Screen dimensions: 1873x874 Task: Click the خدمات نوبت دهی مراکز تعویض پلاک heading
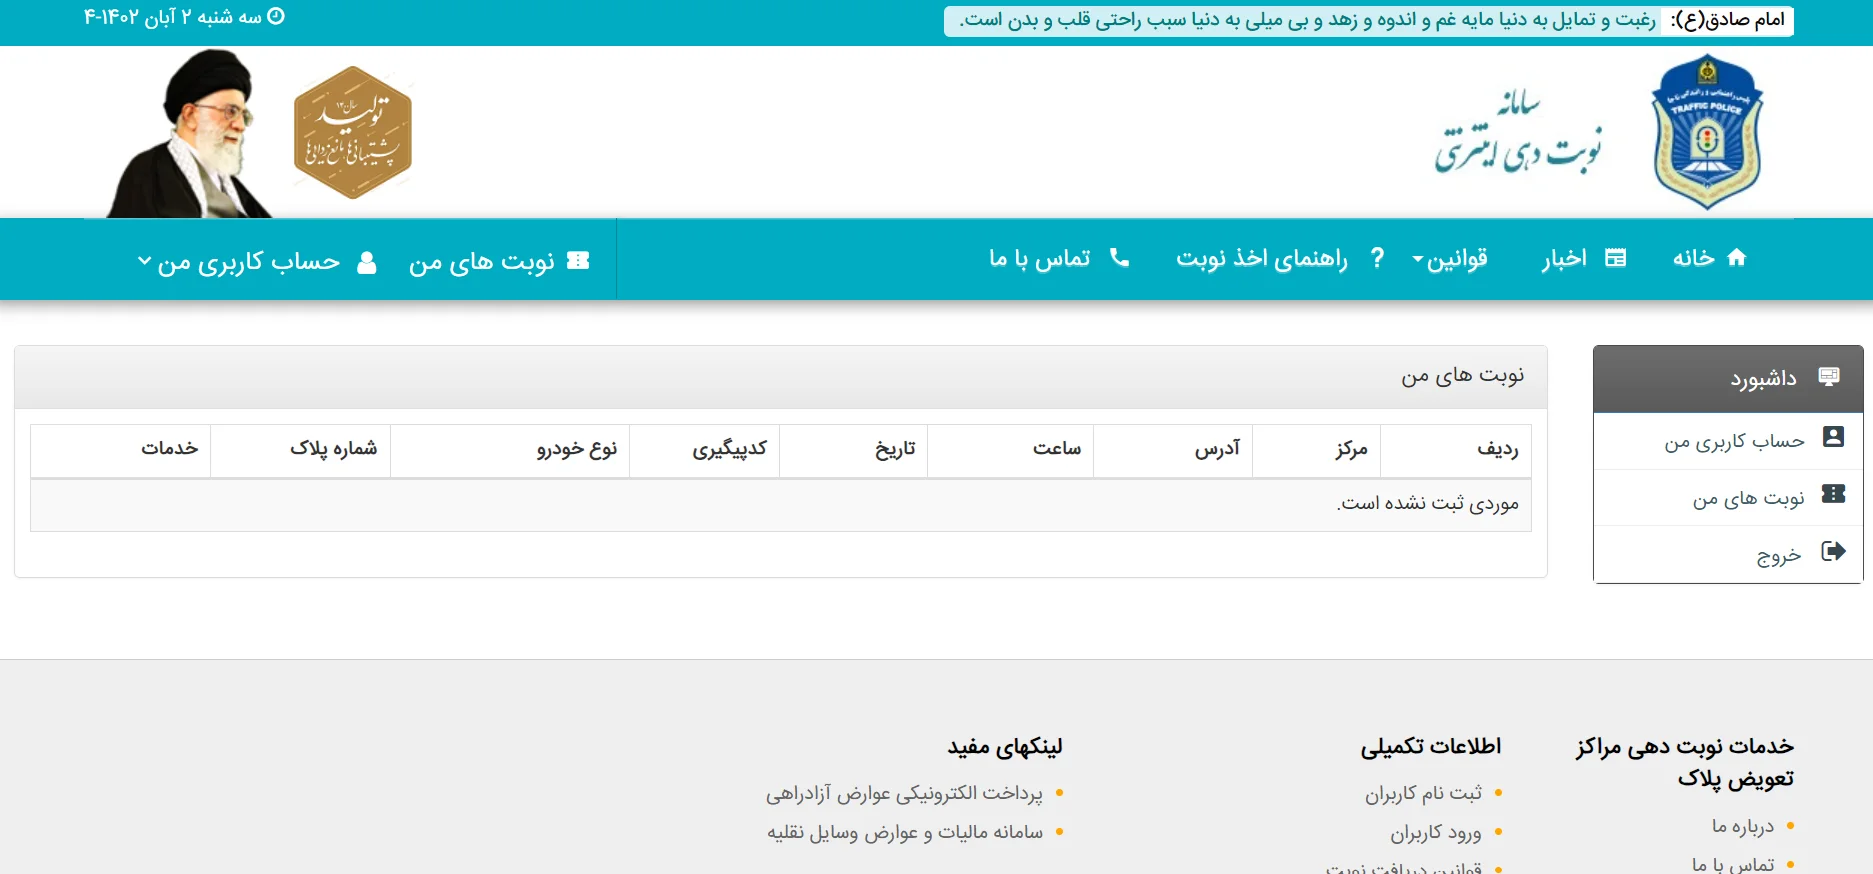(1685, 762)
